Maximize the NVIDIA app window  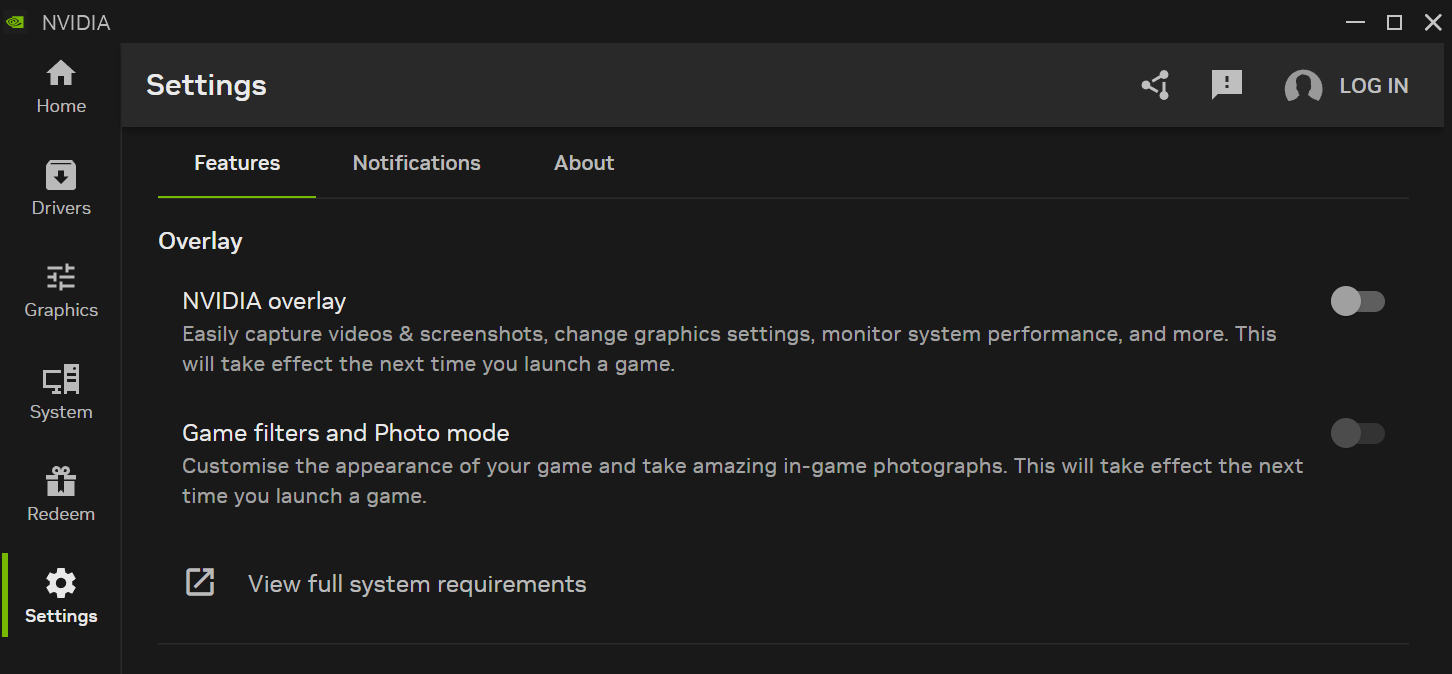1394,22
